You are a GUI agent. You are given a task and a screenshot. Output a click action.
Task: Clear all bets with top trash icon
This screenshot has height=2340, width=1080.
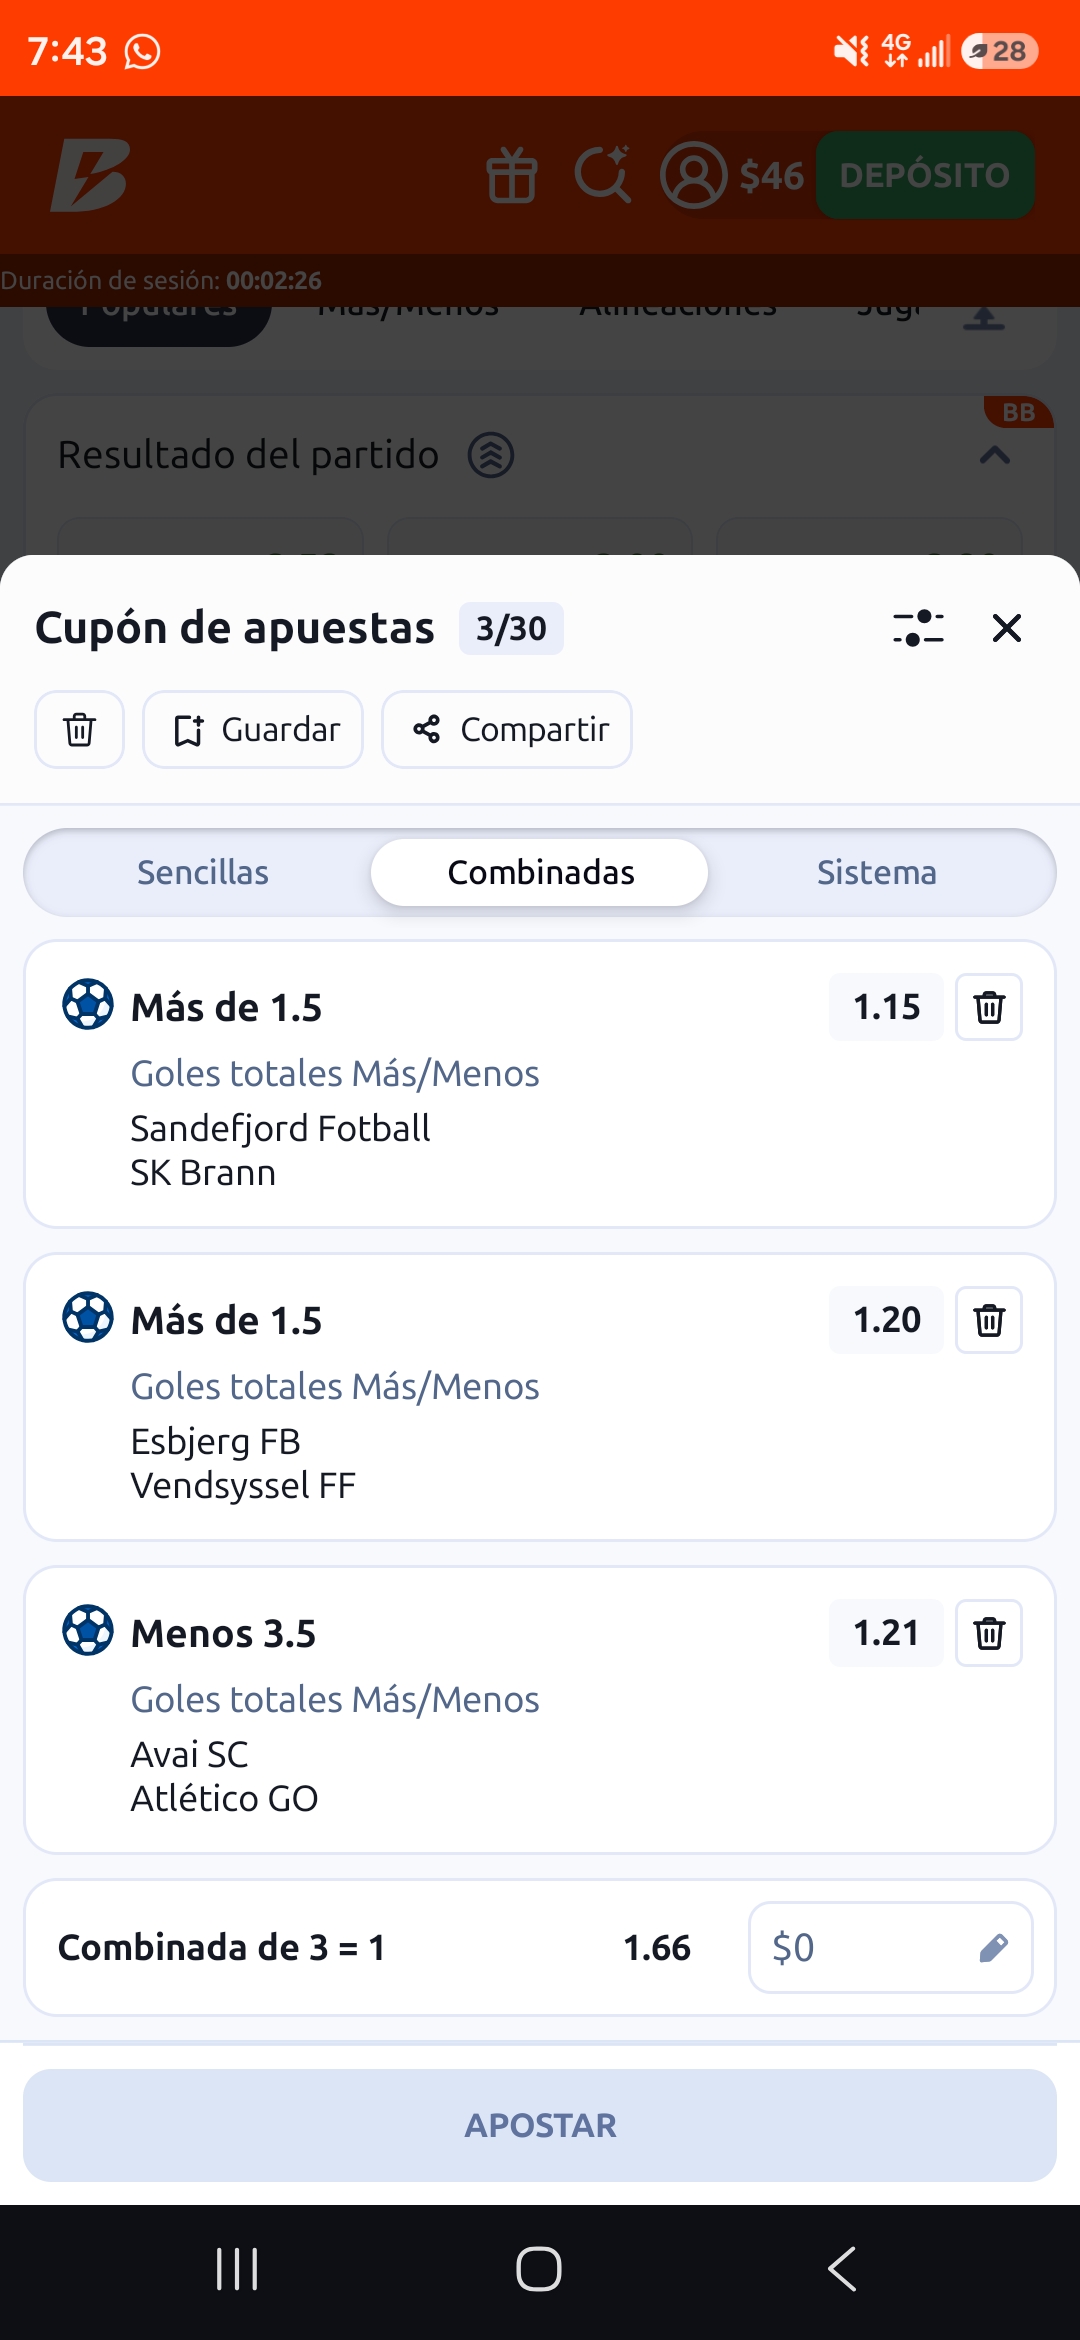click(80, 730)
